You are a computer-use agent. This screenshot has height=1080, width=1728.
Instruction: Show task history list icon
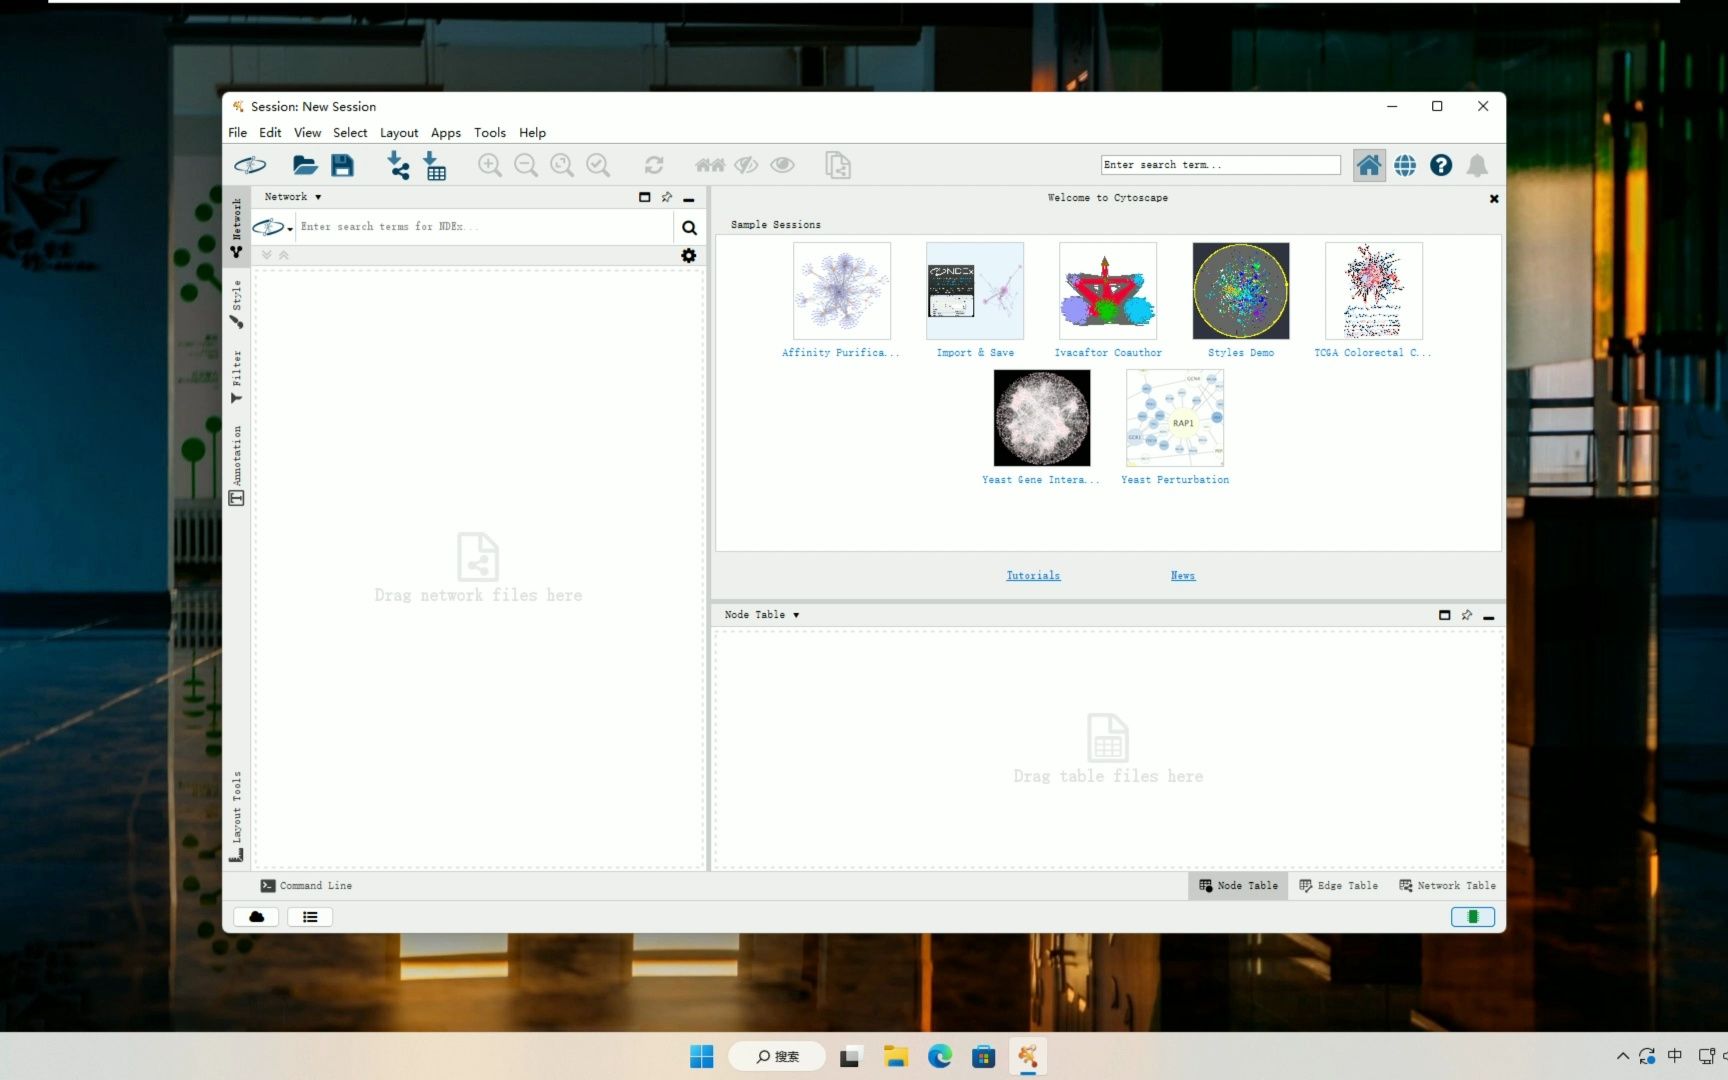tap(310, 917)
